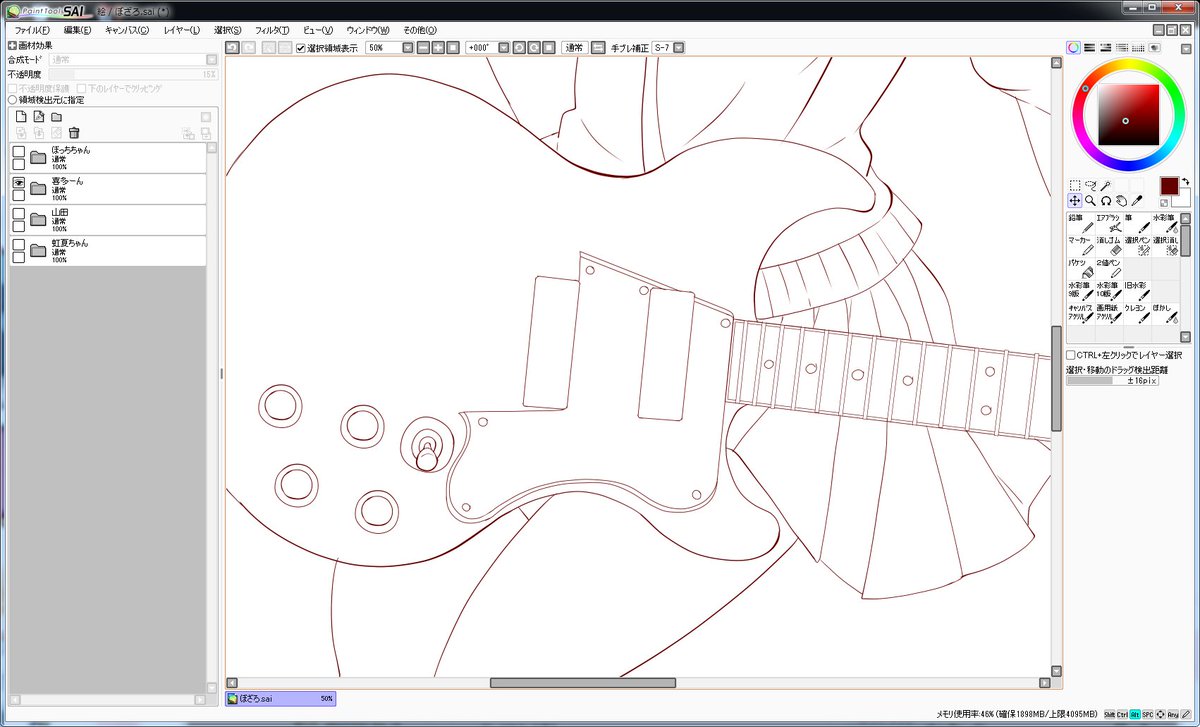
Task: Select the eyedropper tool
Action: [1136, 200]
